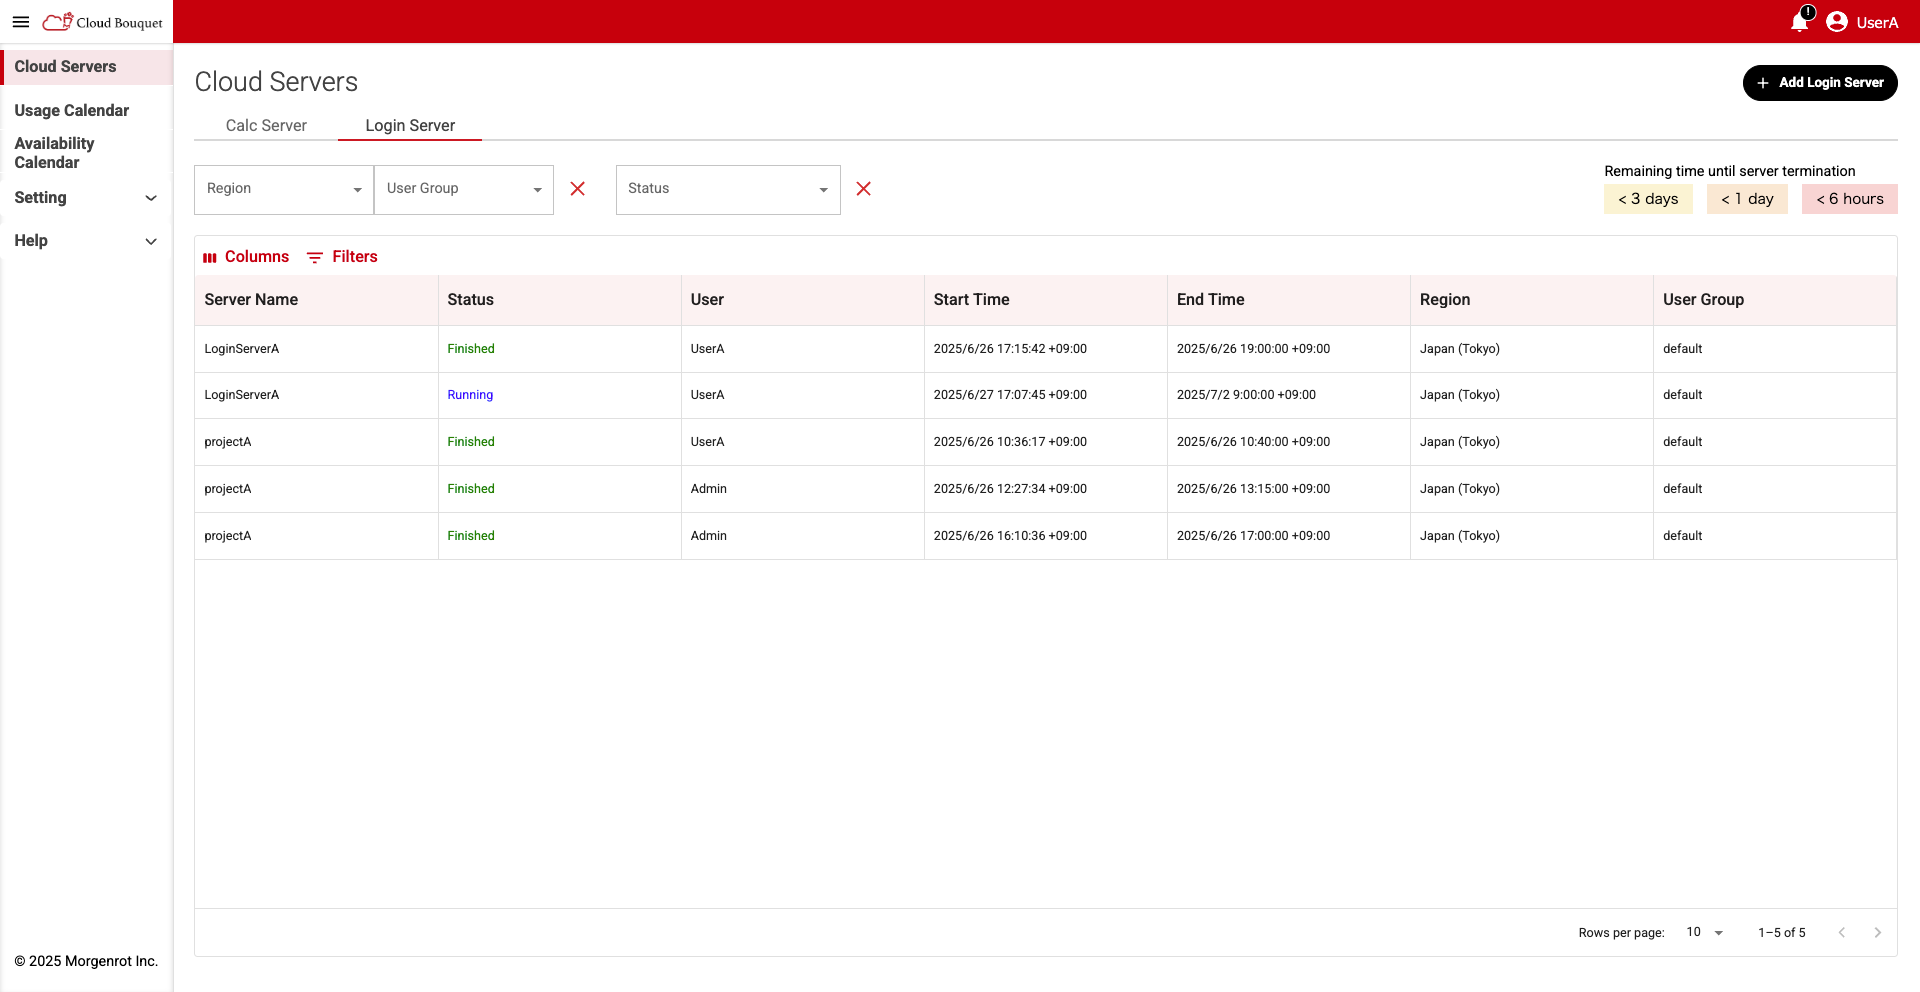Expand the Setting menu
This screenshot has height=992, width=1920.
tap(86, 198)
